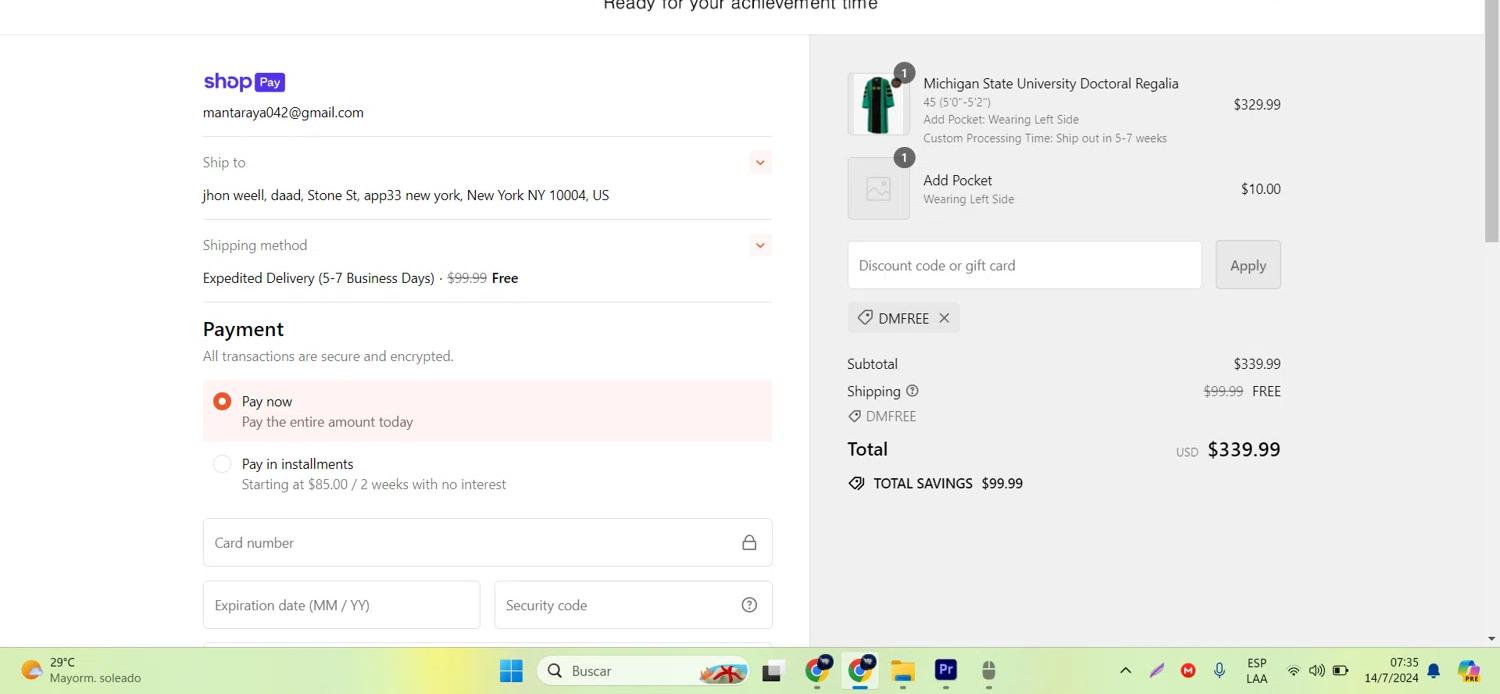
Task: Click the battery tray icon
Action: tap(1341, 671)
